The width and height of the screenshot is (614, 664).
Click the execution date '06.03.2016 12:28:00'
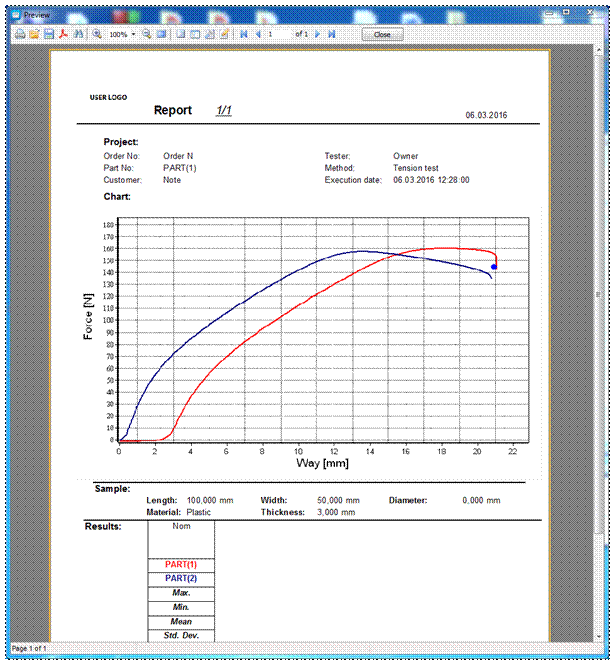pos(431,180)
